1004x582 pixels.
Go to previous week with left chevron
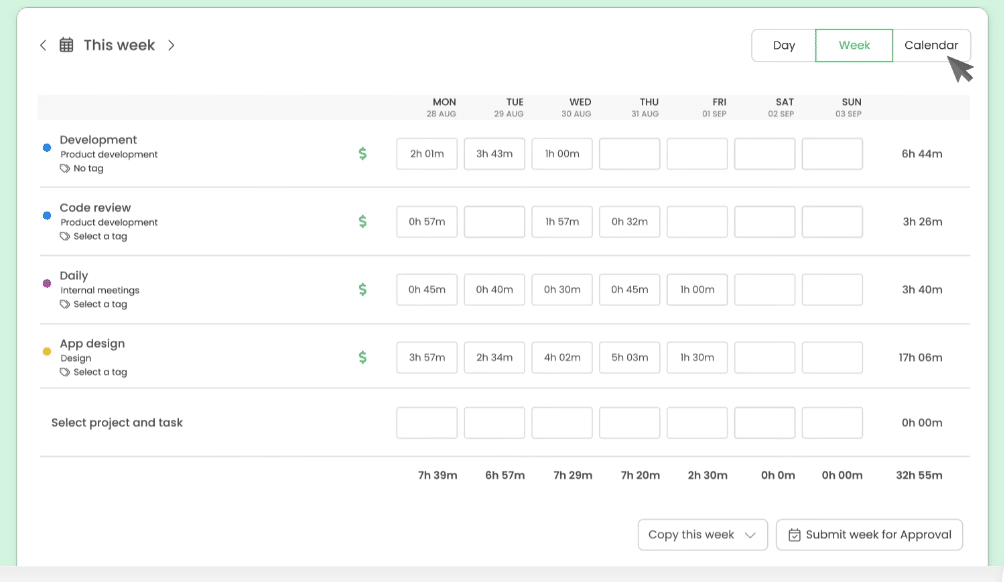(43, 45)
